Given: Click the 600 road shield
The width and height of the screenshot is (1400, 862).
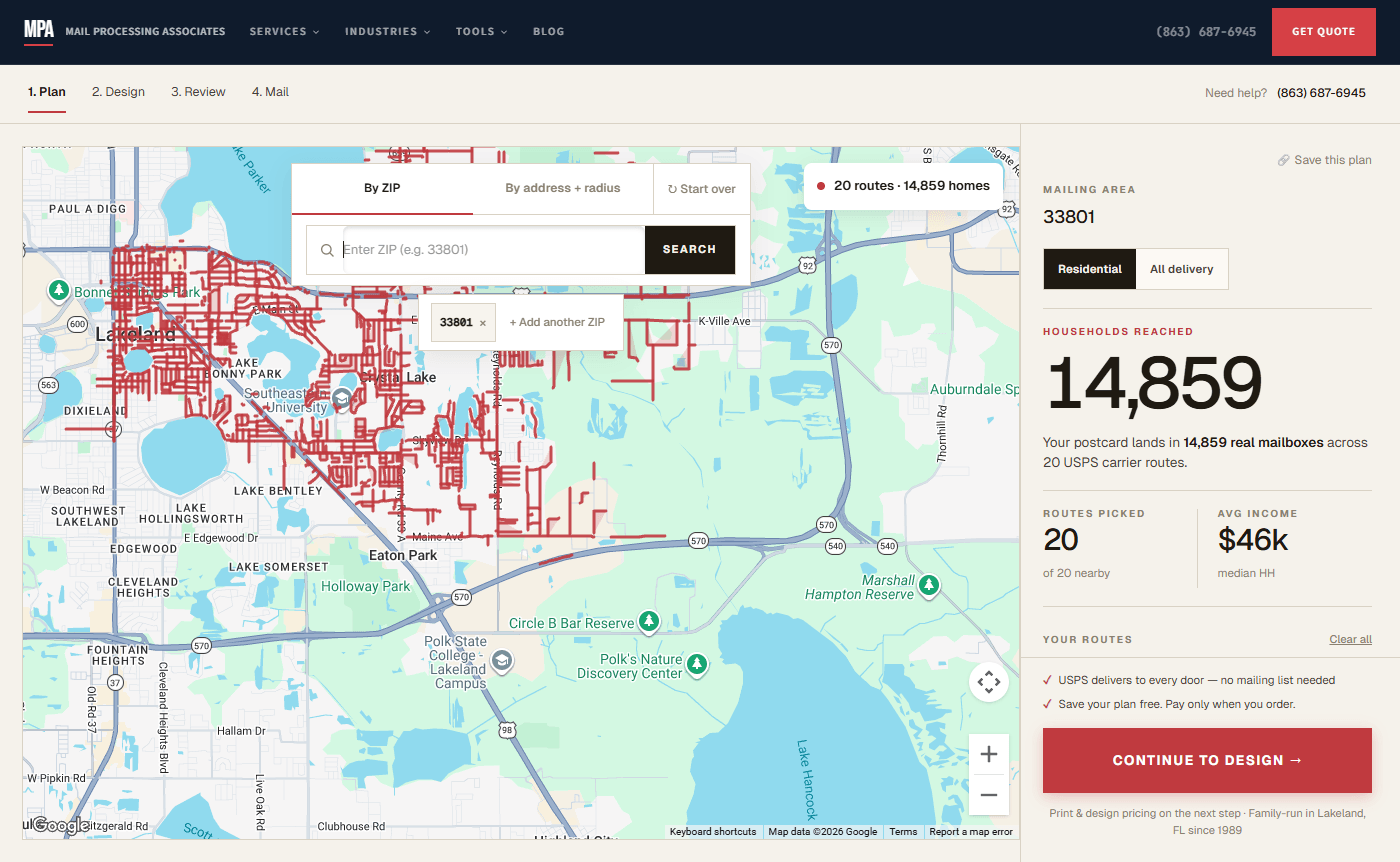Looking at the screenshot, I should pyautogui.click(x=77, y=324).
